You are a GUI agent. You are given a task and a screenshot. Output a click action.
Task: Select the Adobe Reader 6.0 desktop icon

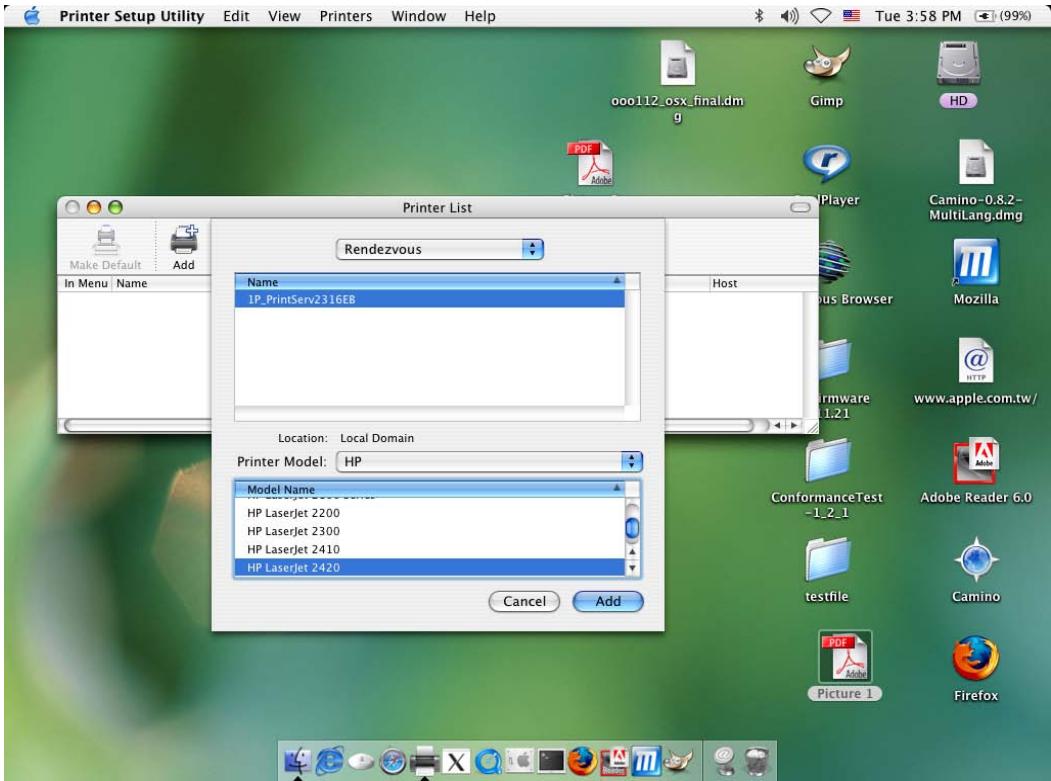(976, 461)
